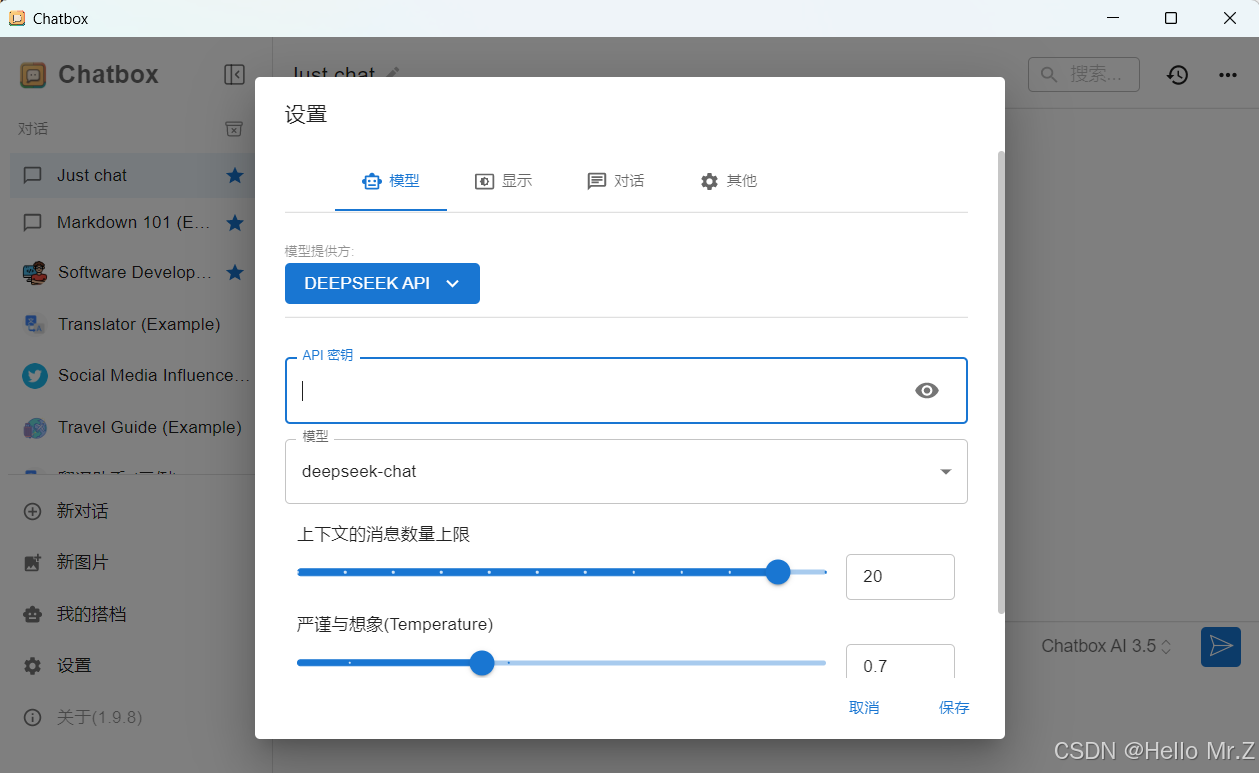Click the star on Just chat
The width and height of the screenshot is (1259, 773).
pos(235,176)
